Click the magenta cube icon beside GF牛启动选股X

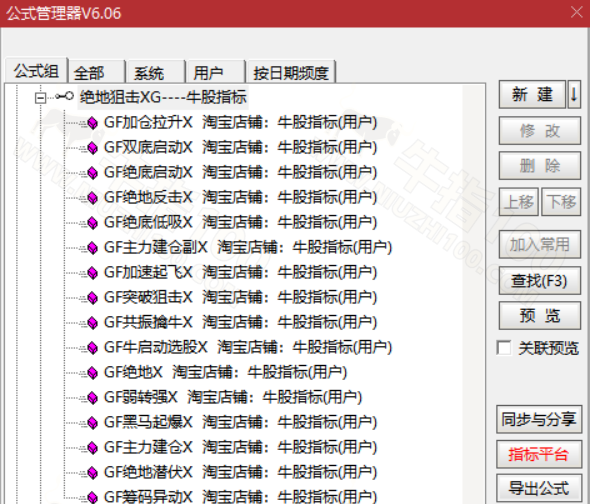tap(92, 347)
